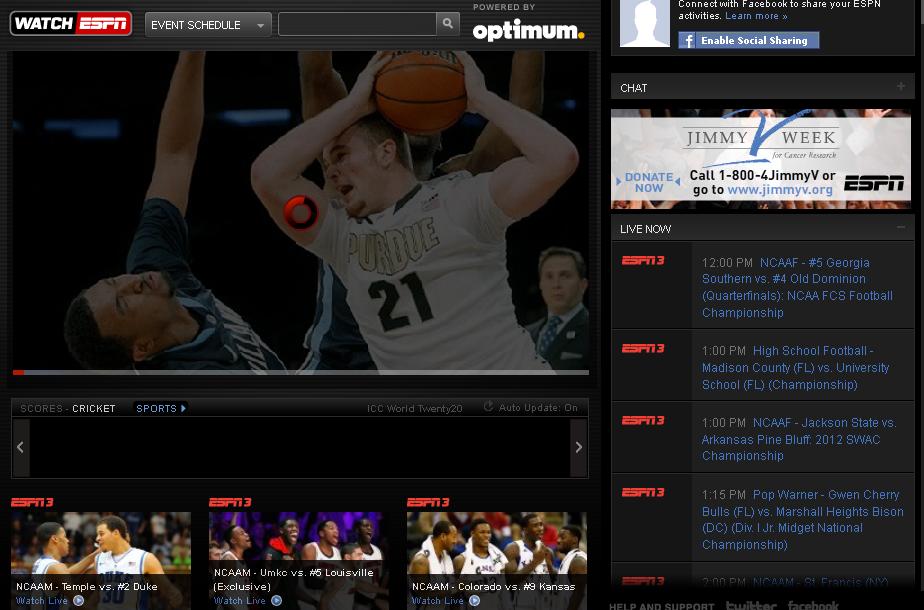
Task: Click the Purdue video player area
Action: (301, 210)
